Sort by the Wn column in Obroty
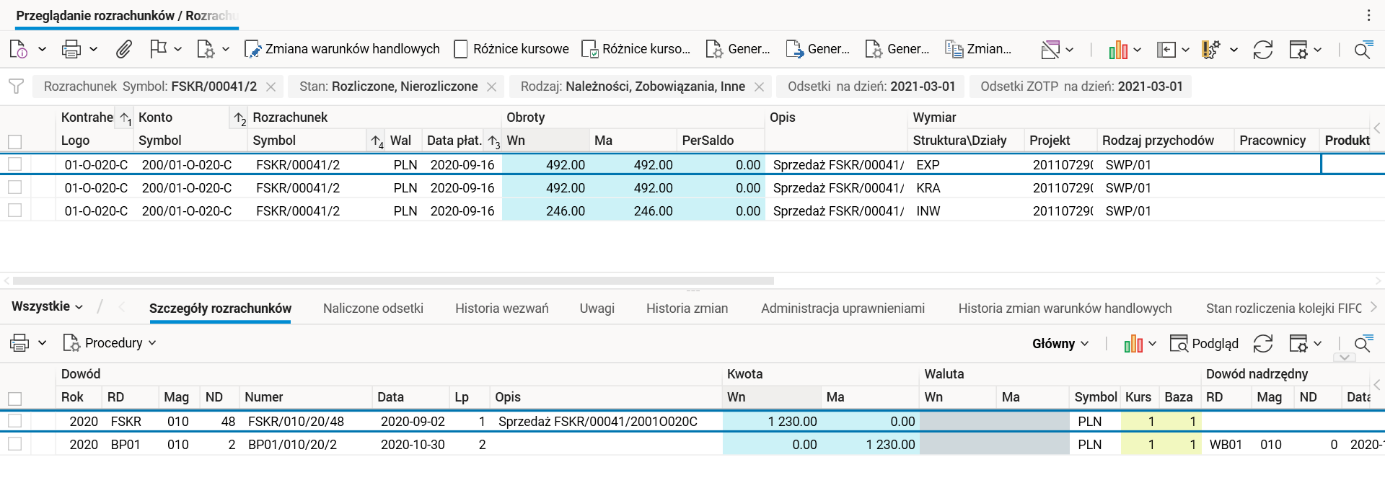Screen dimensions: 1385x488 tap(545, 141)
